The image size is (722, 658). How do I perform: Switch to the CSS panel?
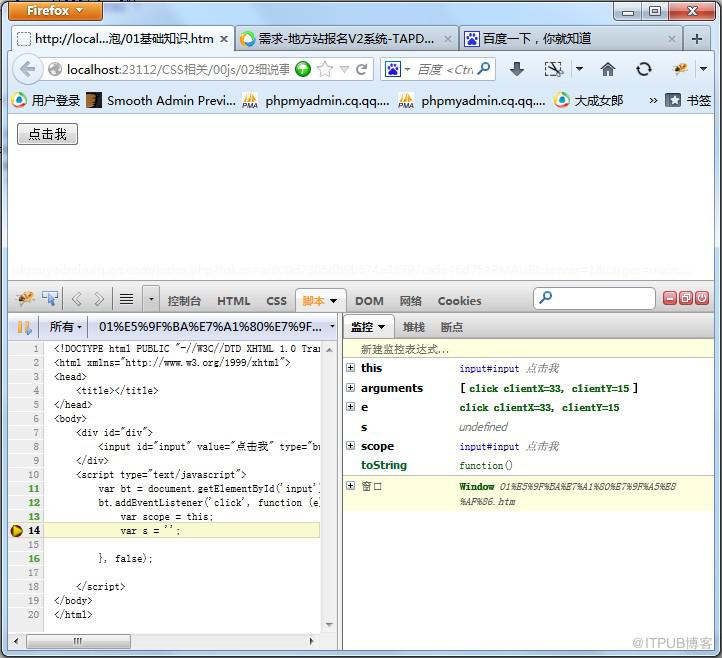coord(276,301)
